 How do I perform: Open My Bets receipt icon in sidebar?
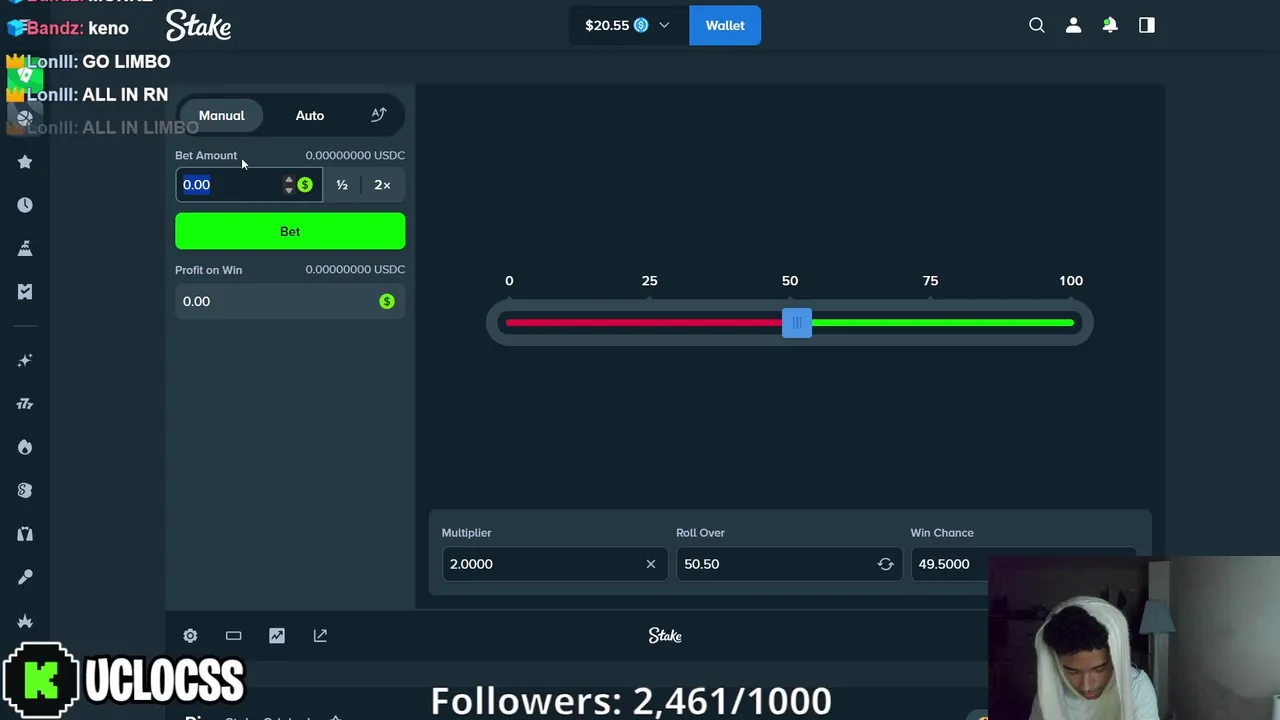pyautogui.click(x=25, y=291)
